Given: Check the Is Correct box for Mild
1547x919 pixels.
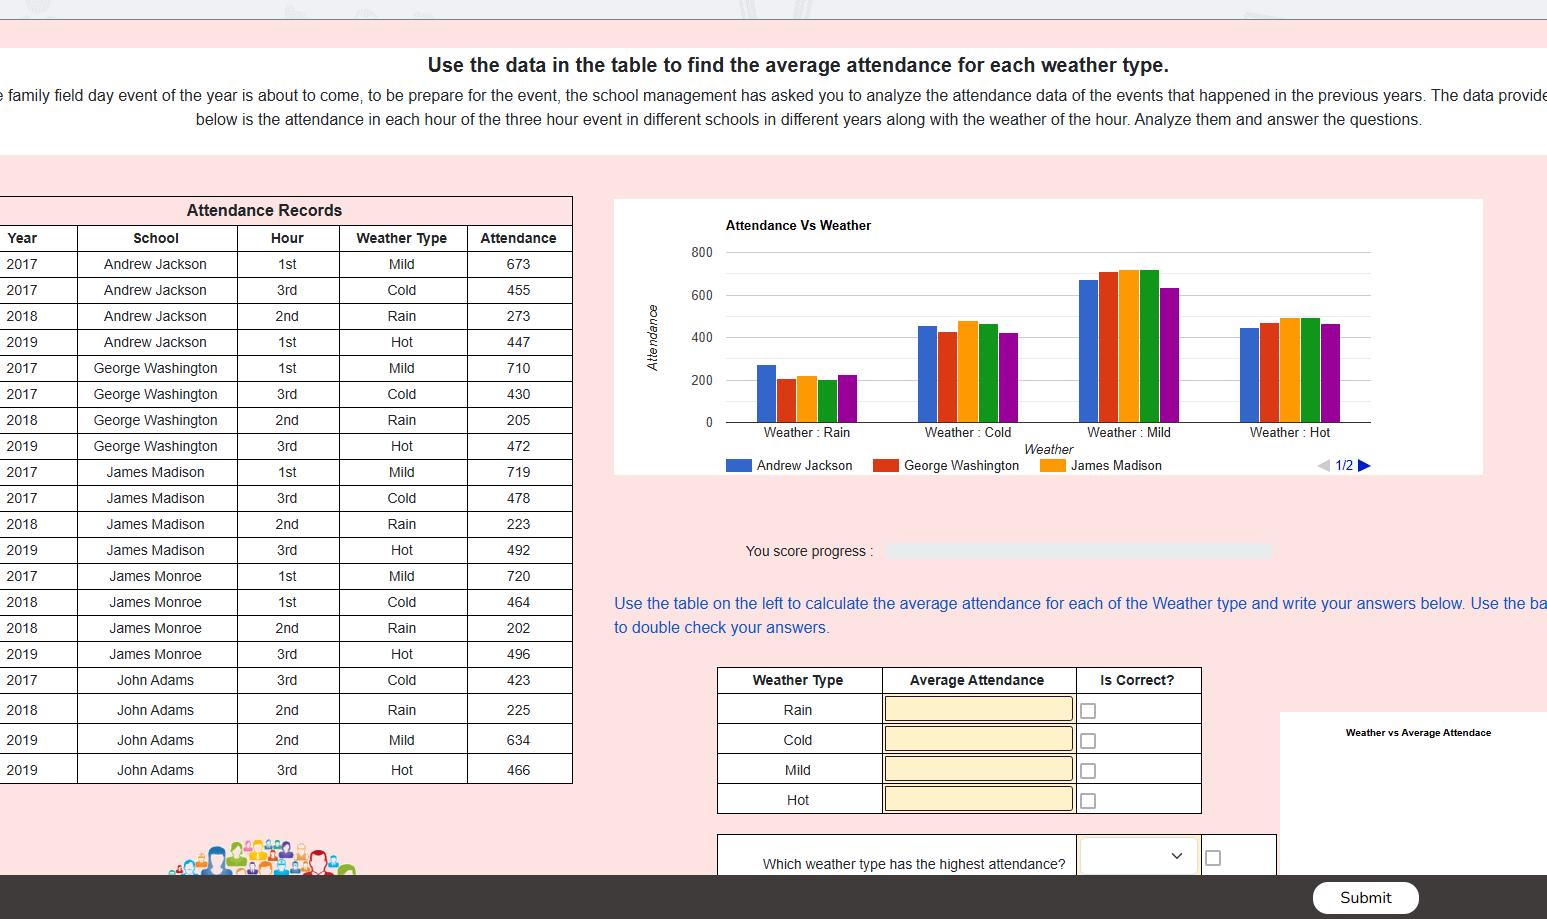Looking at the screenshot, I should [x=1088, y=770].
